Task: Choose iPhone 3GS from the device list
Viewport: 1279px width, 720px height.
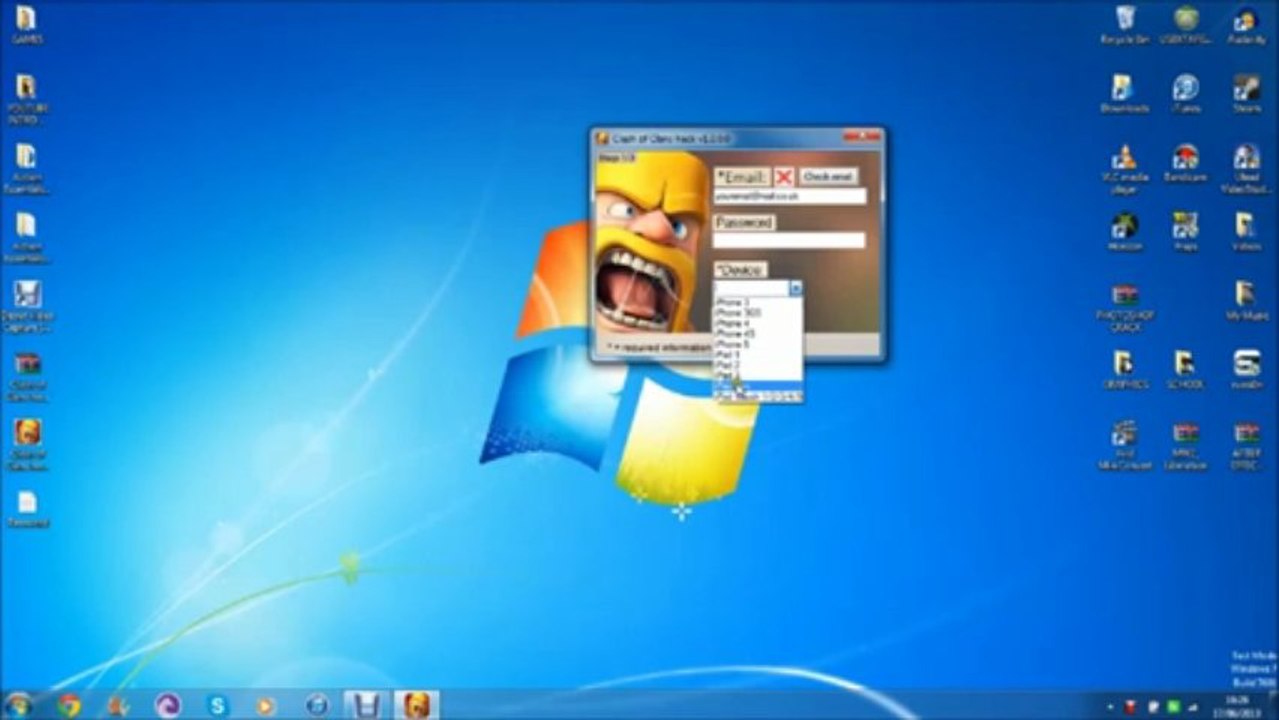Action: (x=757, y=312)
